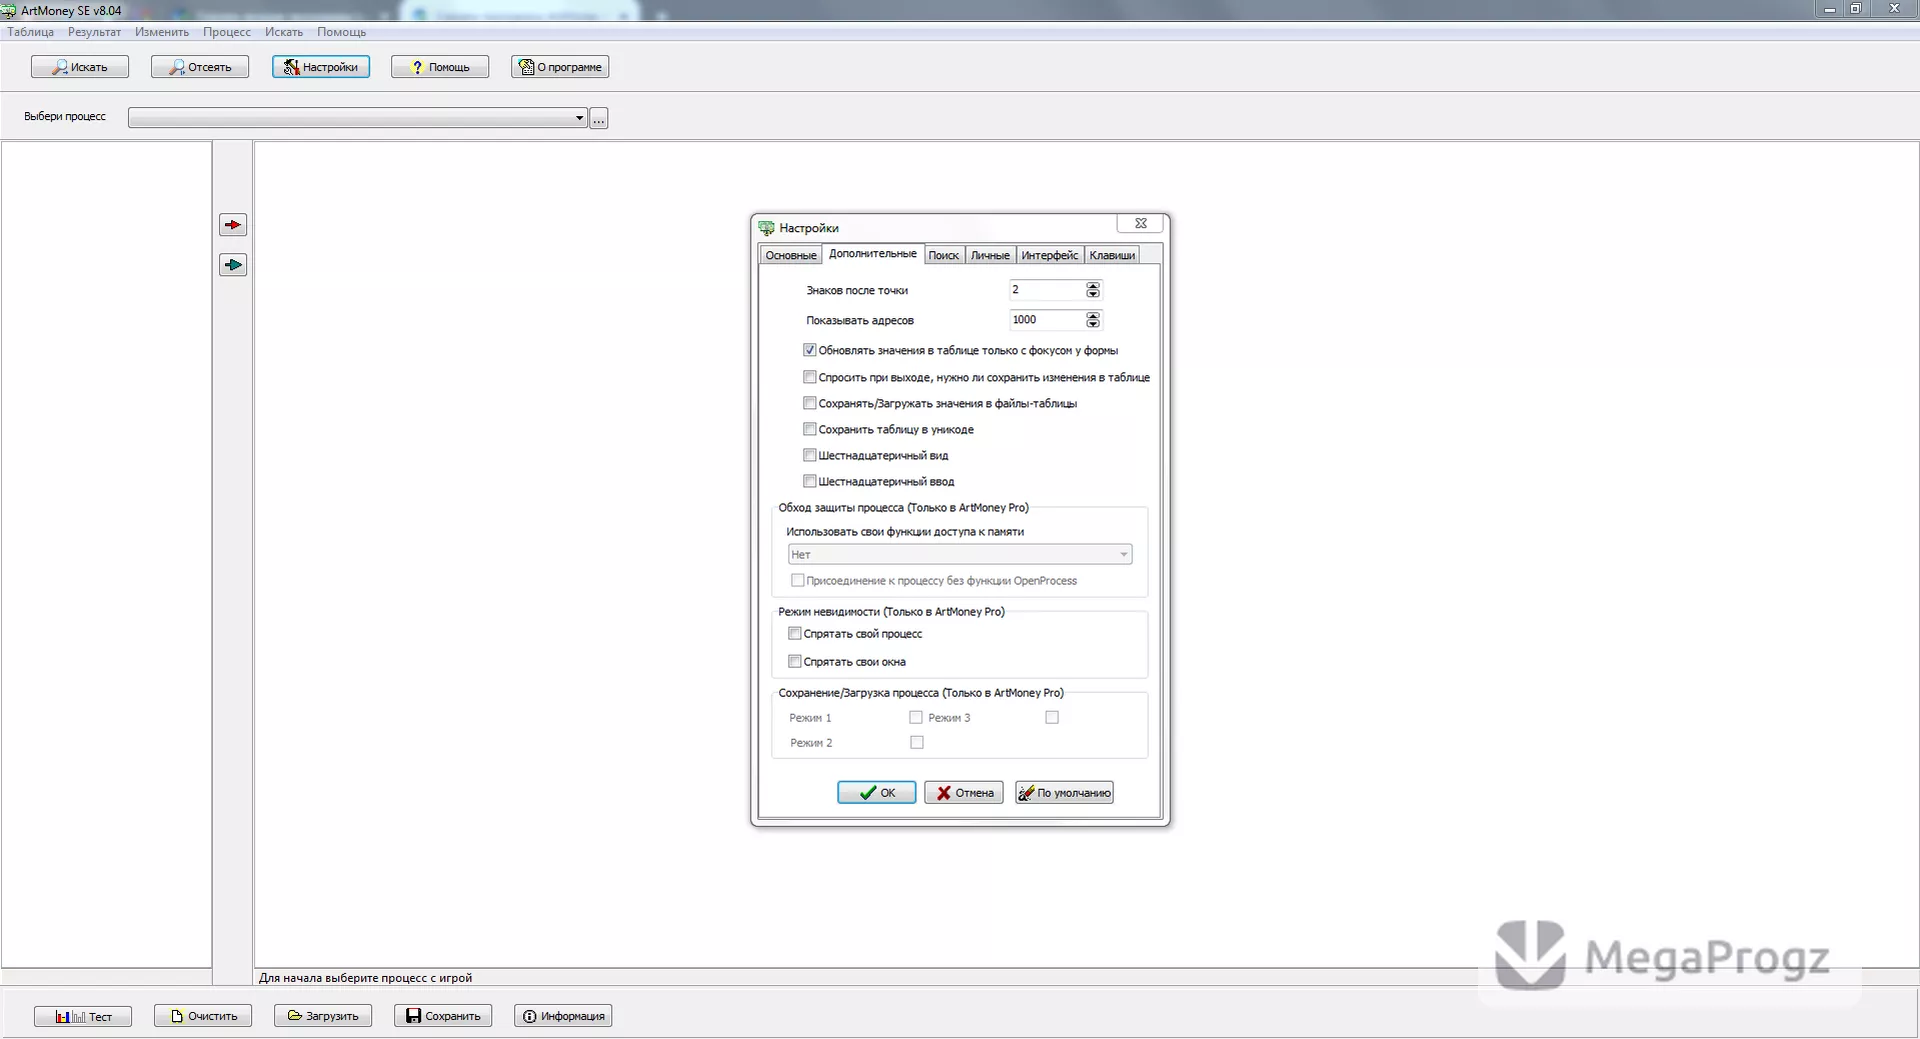Enable Шестнадцатеричный вид checkbox
1920x1039 pixels.
(x=810, y=455)
